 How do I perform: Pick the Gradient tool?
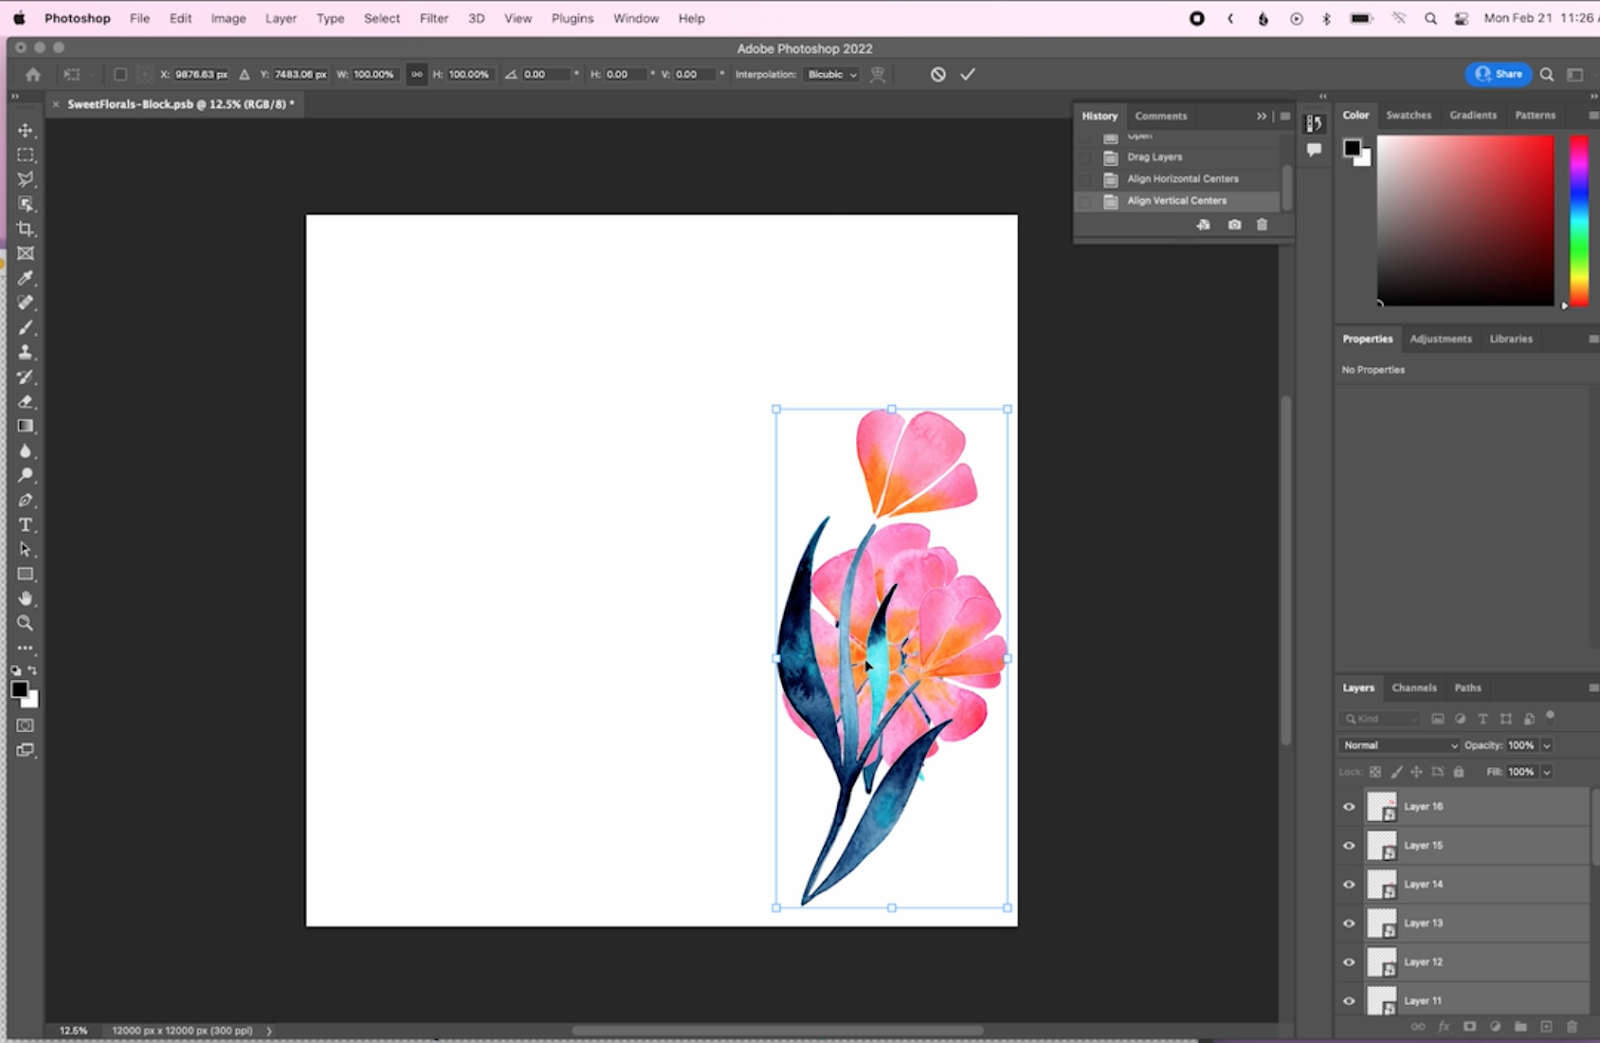26,426
